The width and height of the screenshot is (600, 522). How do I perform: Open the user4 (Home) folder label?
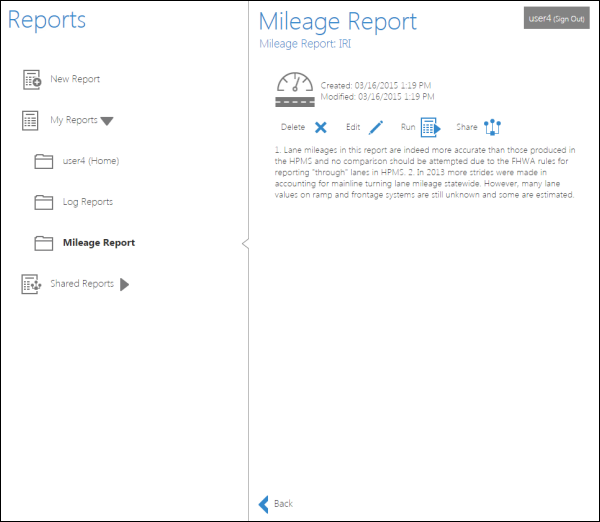point(89,161)
